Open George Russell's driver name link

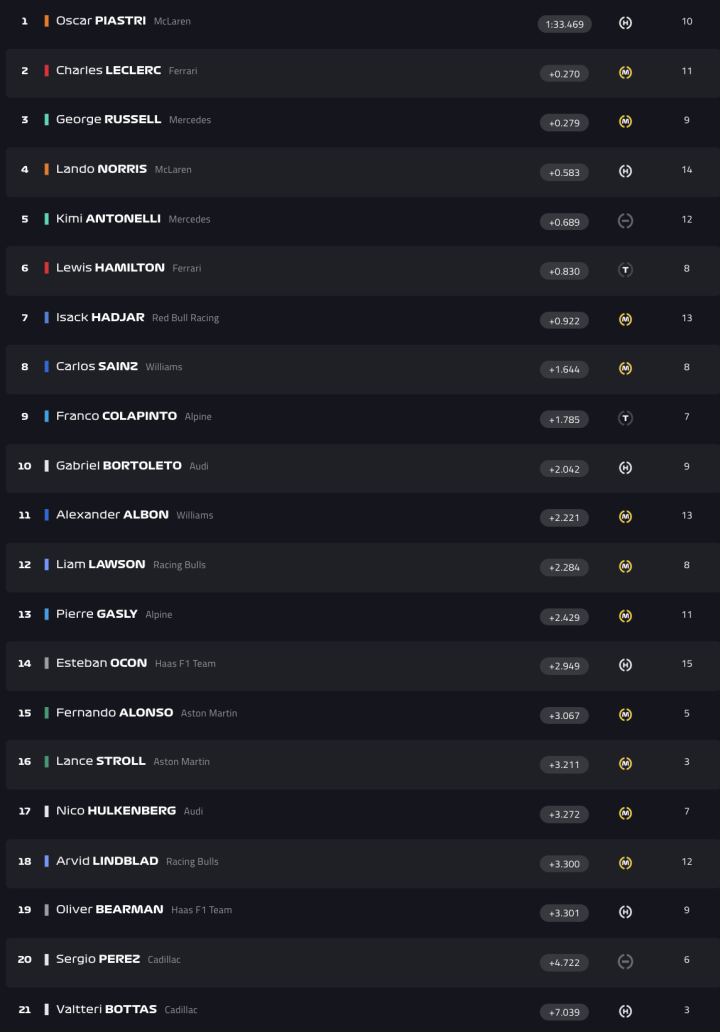108,120
